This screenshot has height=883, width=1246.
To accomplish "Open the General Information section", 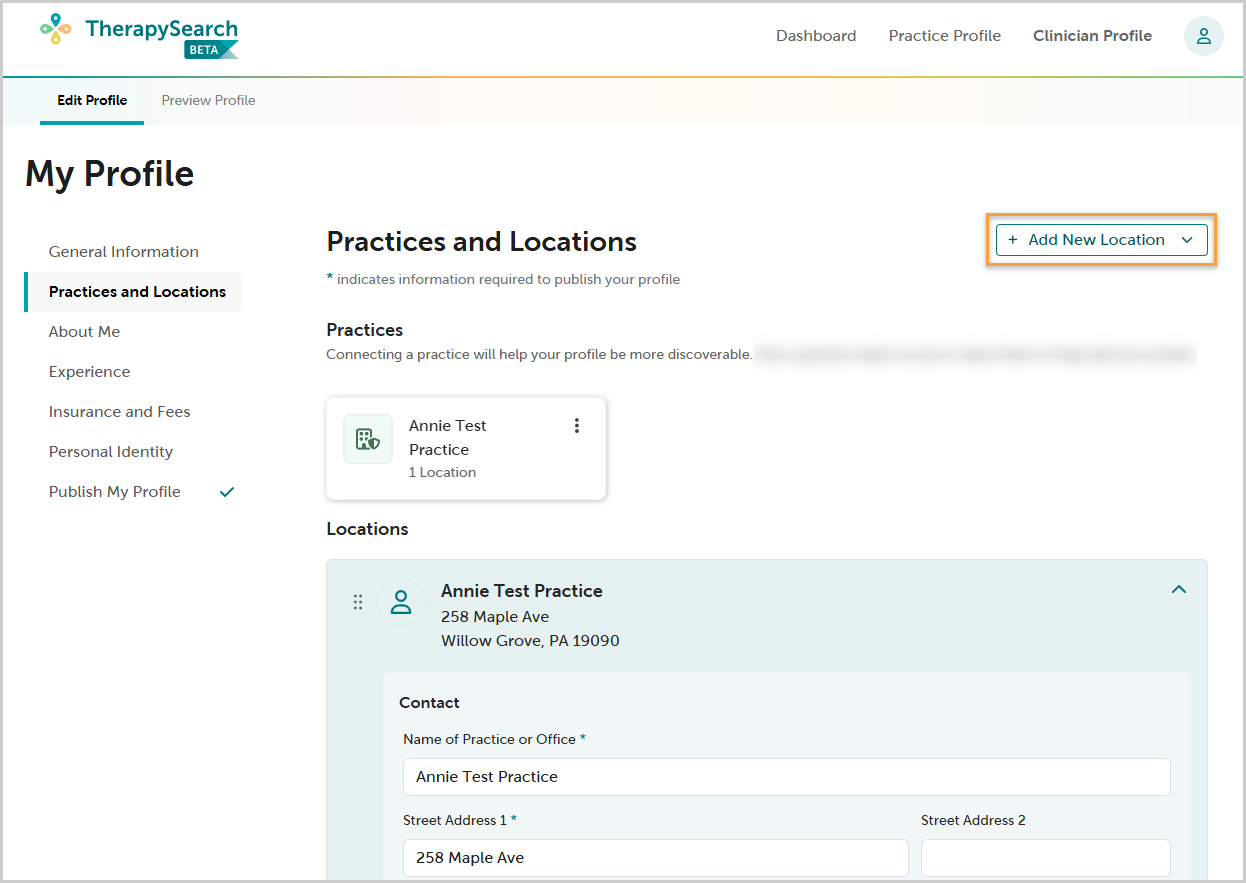I will (x=124, y=252).
